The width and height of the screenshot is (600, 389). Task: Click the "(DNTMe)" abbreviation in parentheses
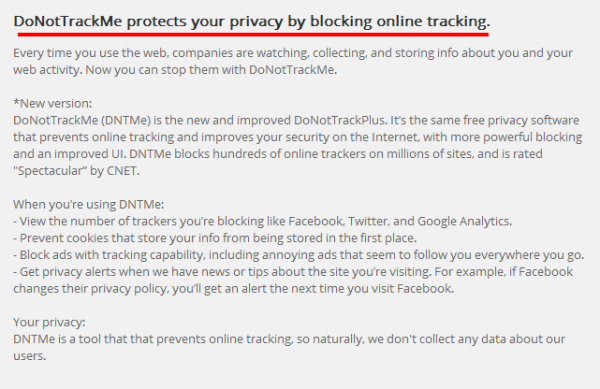pos(126,120)
